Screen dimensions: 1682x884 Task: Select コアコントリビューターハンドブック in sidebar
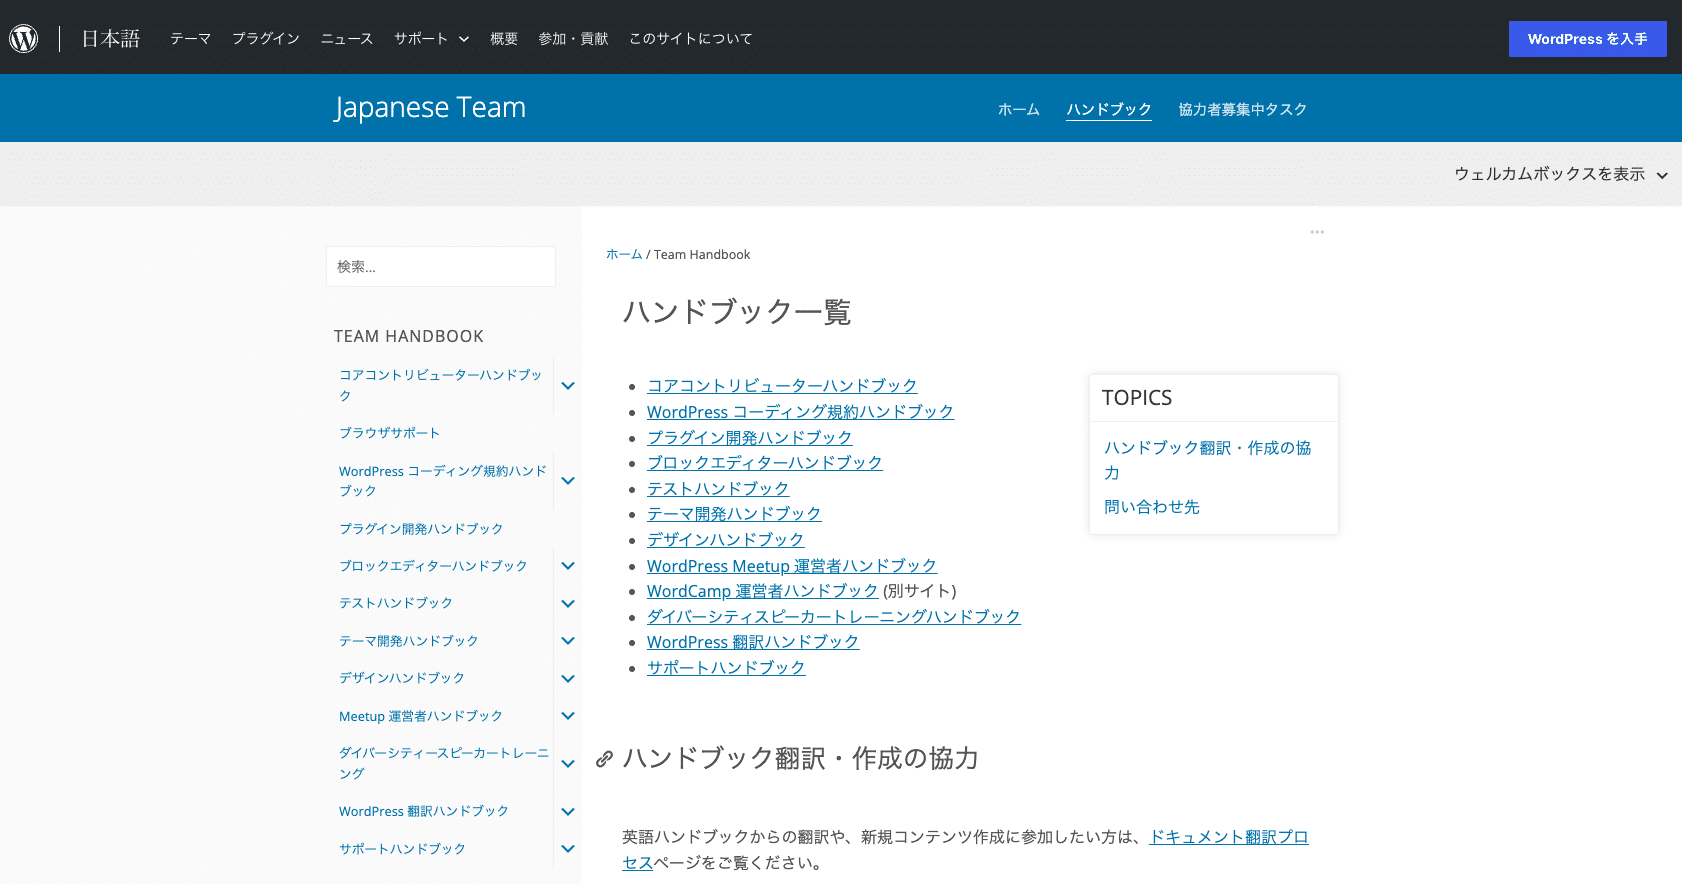[x=441, y=385]
